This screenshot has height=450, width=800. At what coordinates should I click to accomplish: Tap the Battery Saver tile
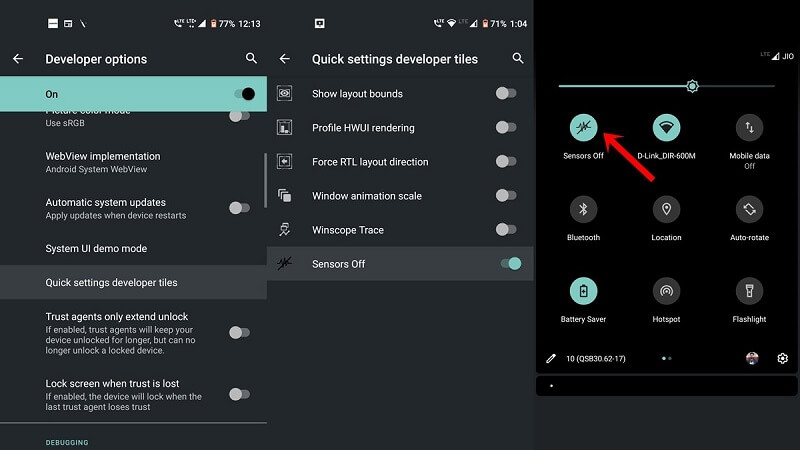pyautogui.click(x=584, y=291)
